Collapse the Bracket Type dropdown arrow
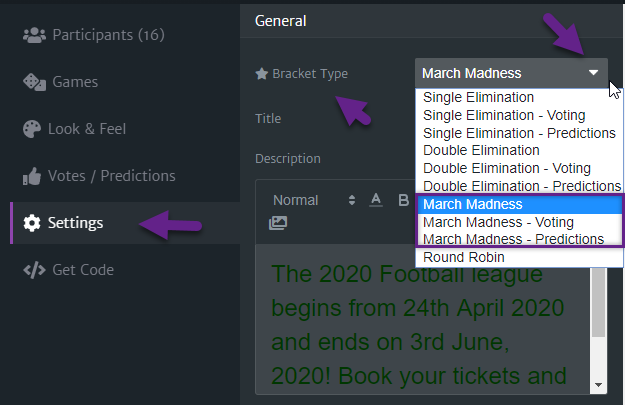This screenshot has height=405, width=625. coord(594,73)
